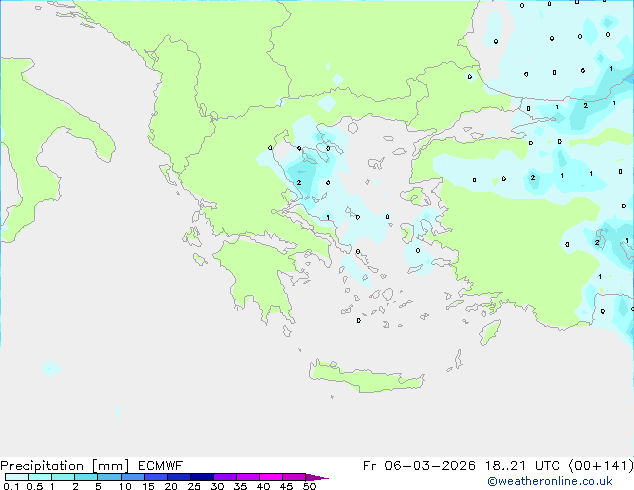Viewport: 634px width, 490px height.
Task: Pick the legend swatch between 45 and 50
Action: pyautogui.click(x=294, y=477)
